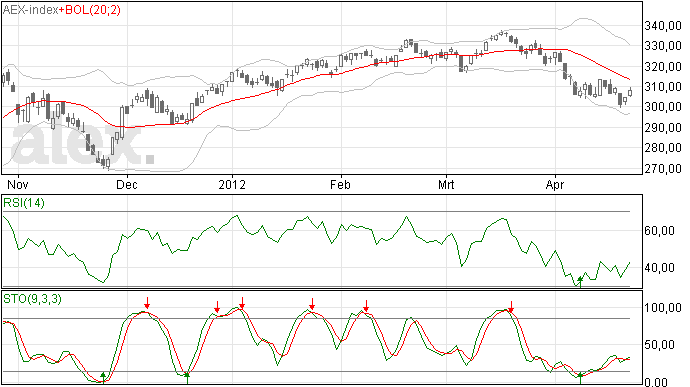Click the green buy arrow in the RSI panel

tap(580, 282)
